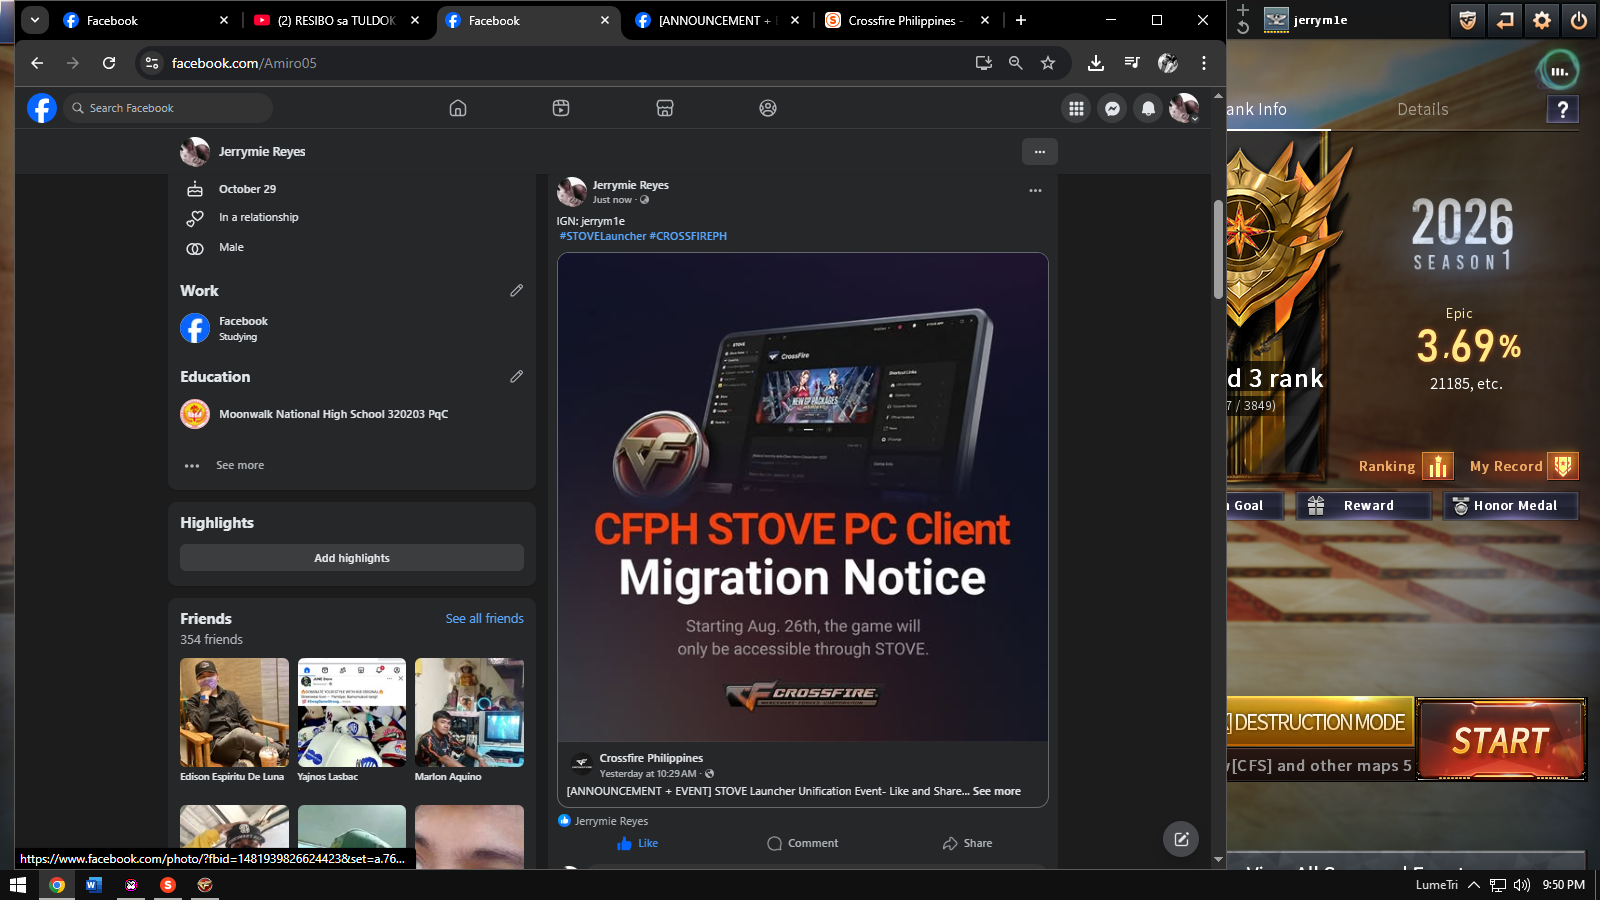Expand See more in intro section

click(240, 465)
